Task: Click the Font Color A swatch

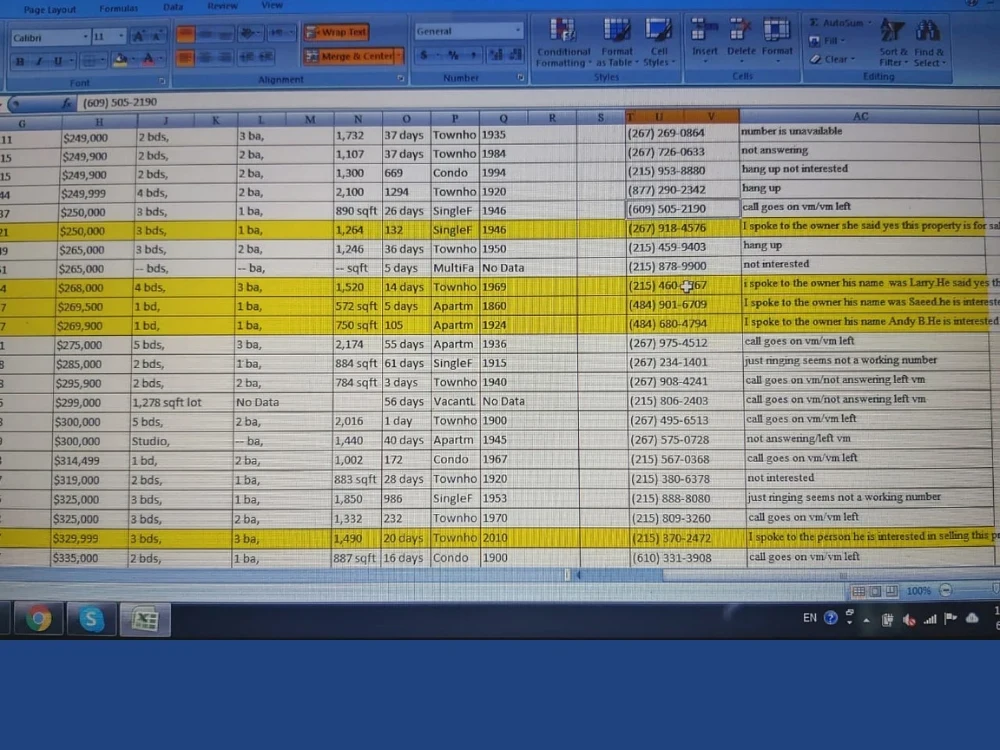Action: click(x=149, y=60)
